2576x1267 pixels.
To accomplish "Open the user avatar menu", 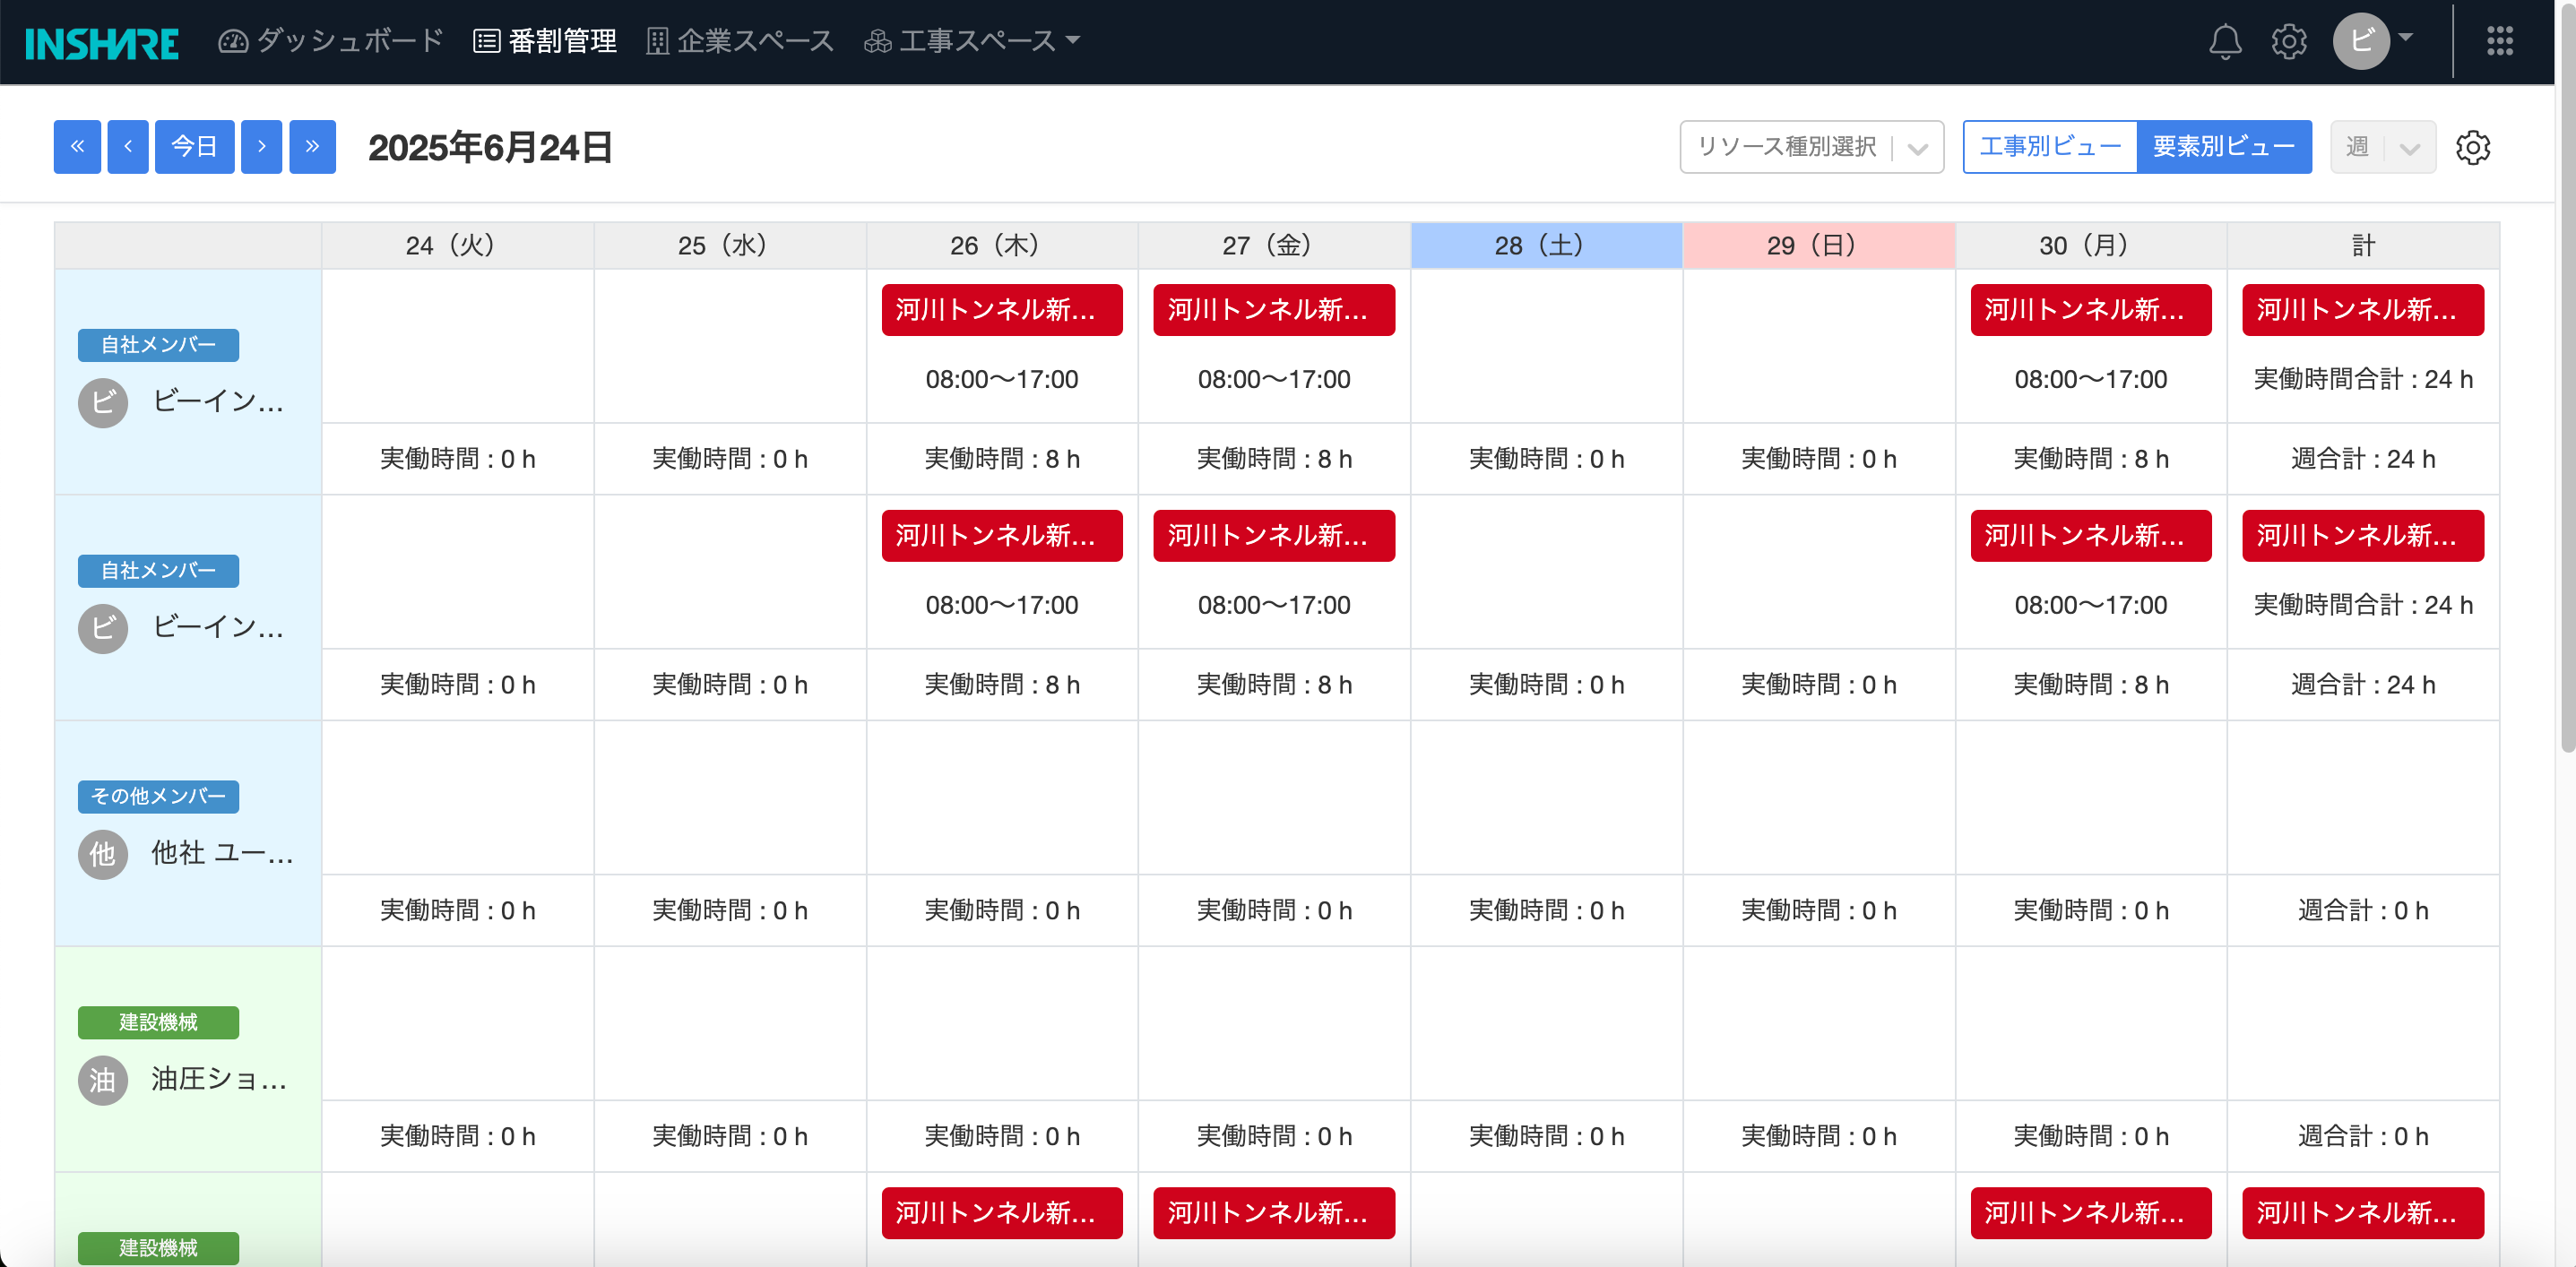I will pos(2373,41).
